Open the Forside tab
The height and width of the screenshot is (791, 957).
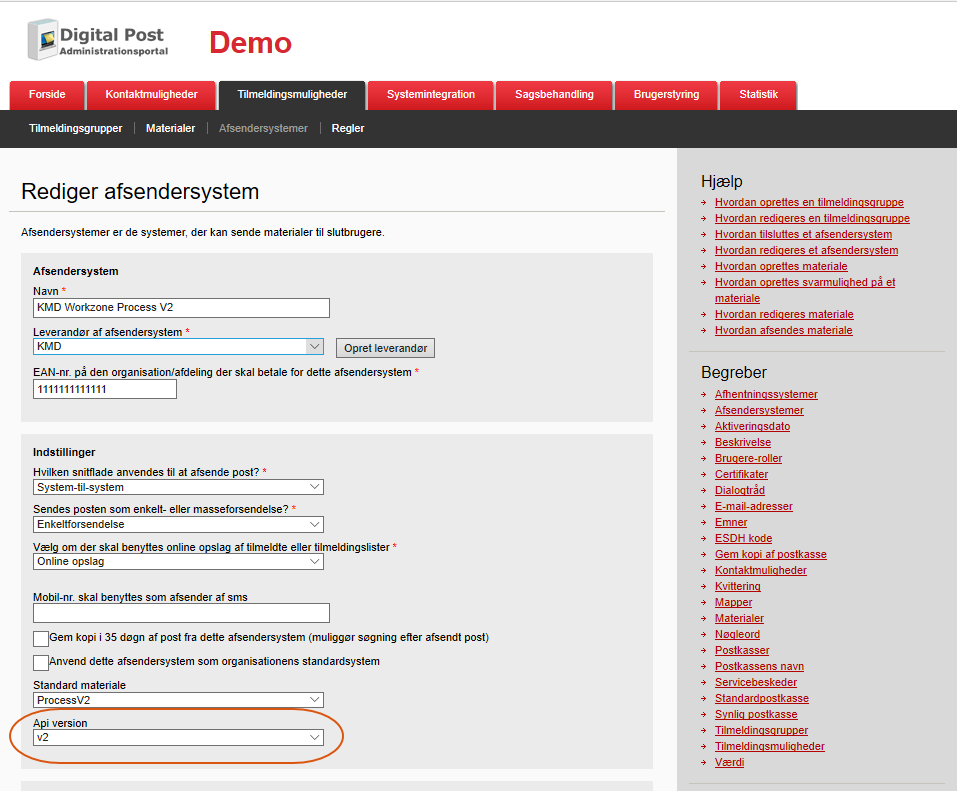(47, 95)
